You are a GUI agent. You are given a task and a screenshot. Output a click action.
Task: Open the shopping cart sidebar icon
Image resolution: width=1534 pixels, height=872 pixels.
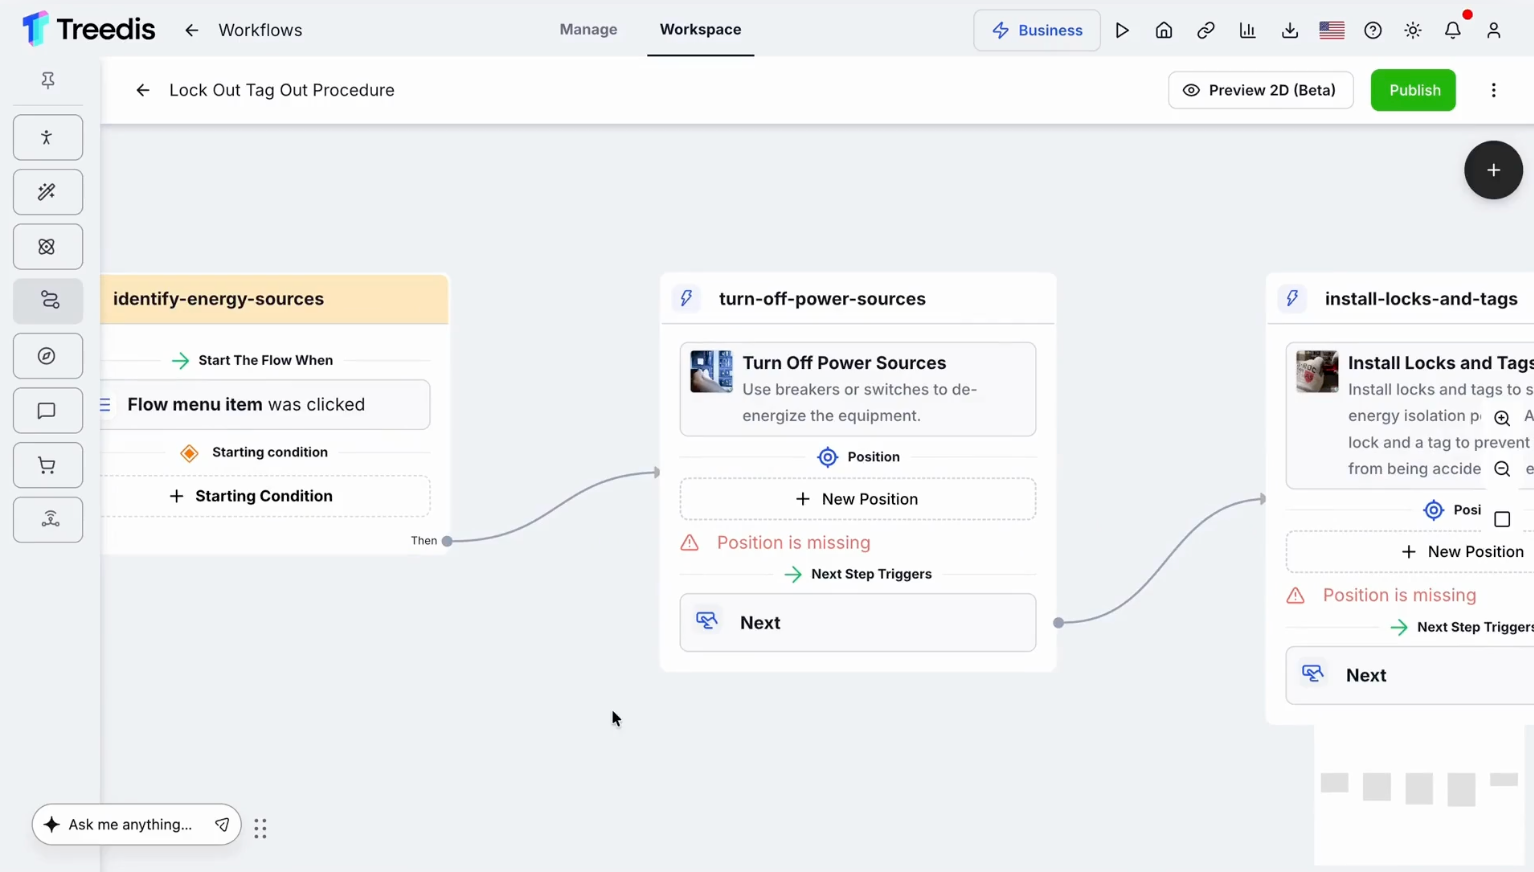48,465
